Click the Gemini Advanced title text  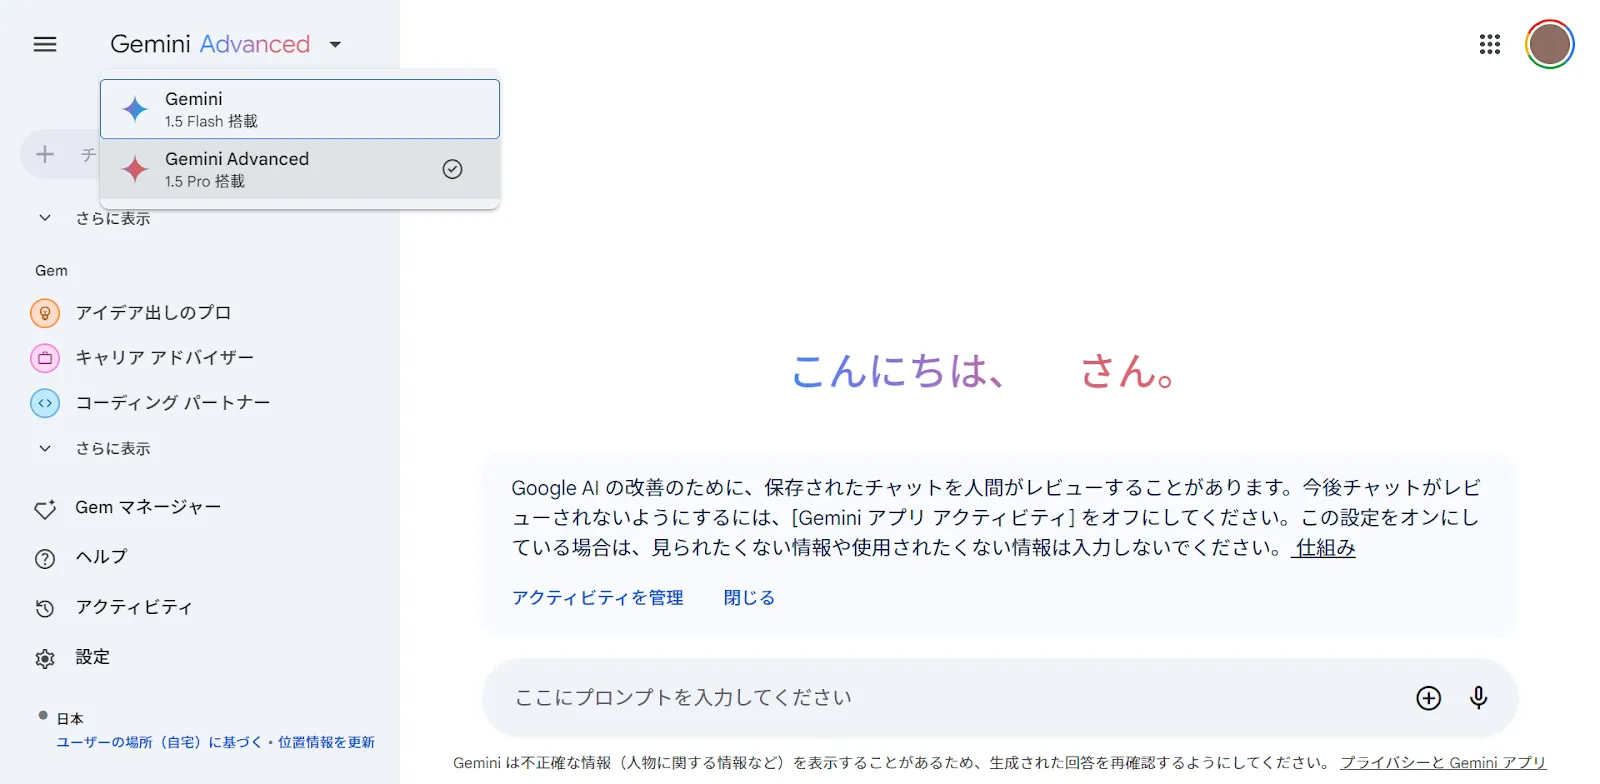[x=210, y=44]
